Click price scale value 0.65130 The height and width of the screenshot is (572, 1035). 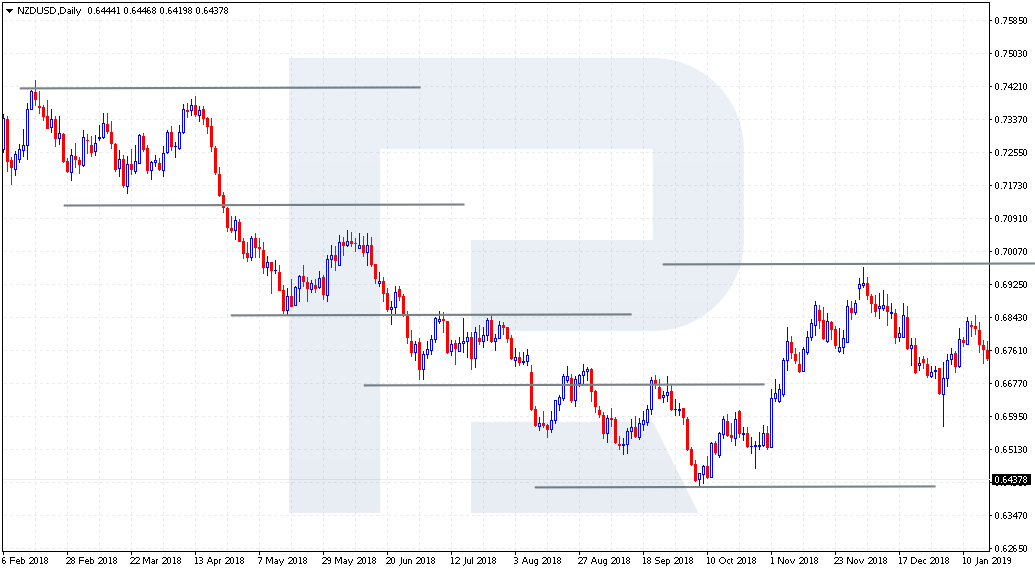coord(1011,449)
